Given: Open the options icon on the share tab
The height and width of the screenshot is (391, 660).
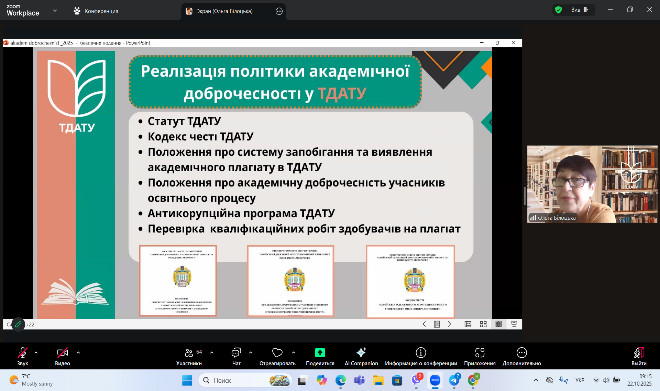Looking at the screenshot, I should pos(279,11).
